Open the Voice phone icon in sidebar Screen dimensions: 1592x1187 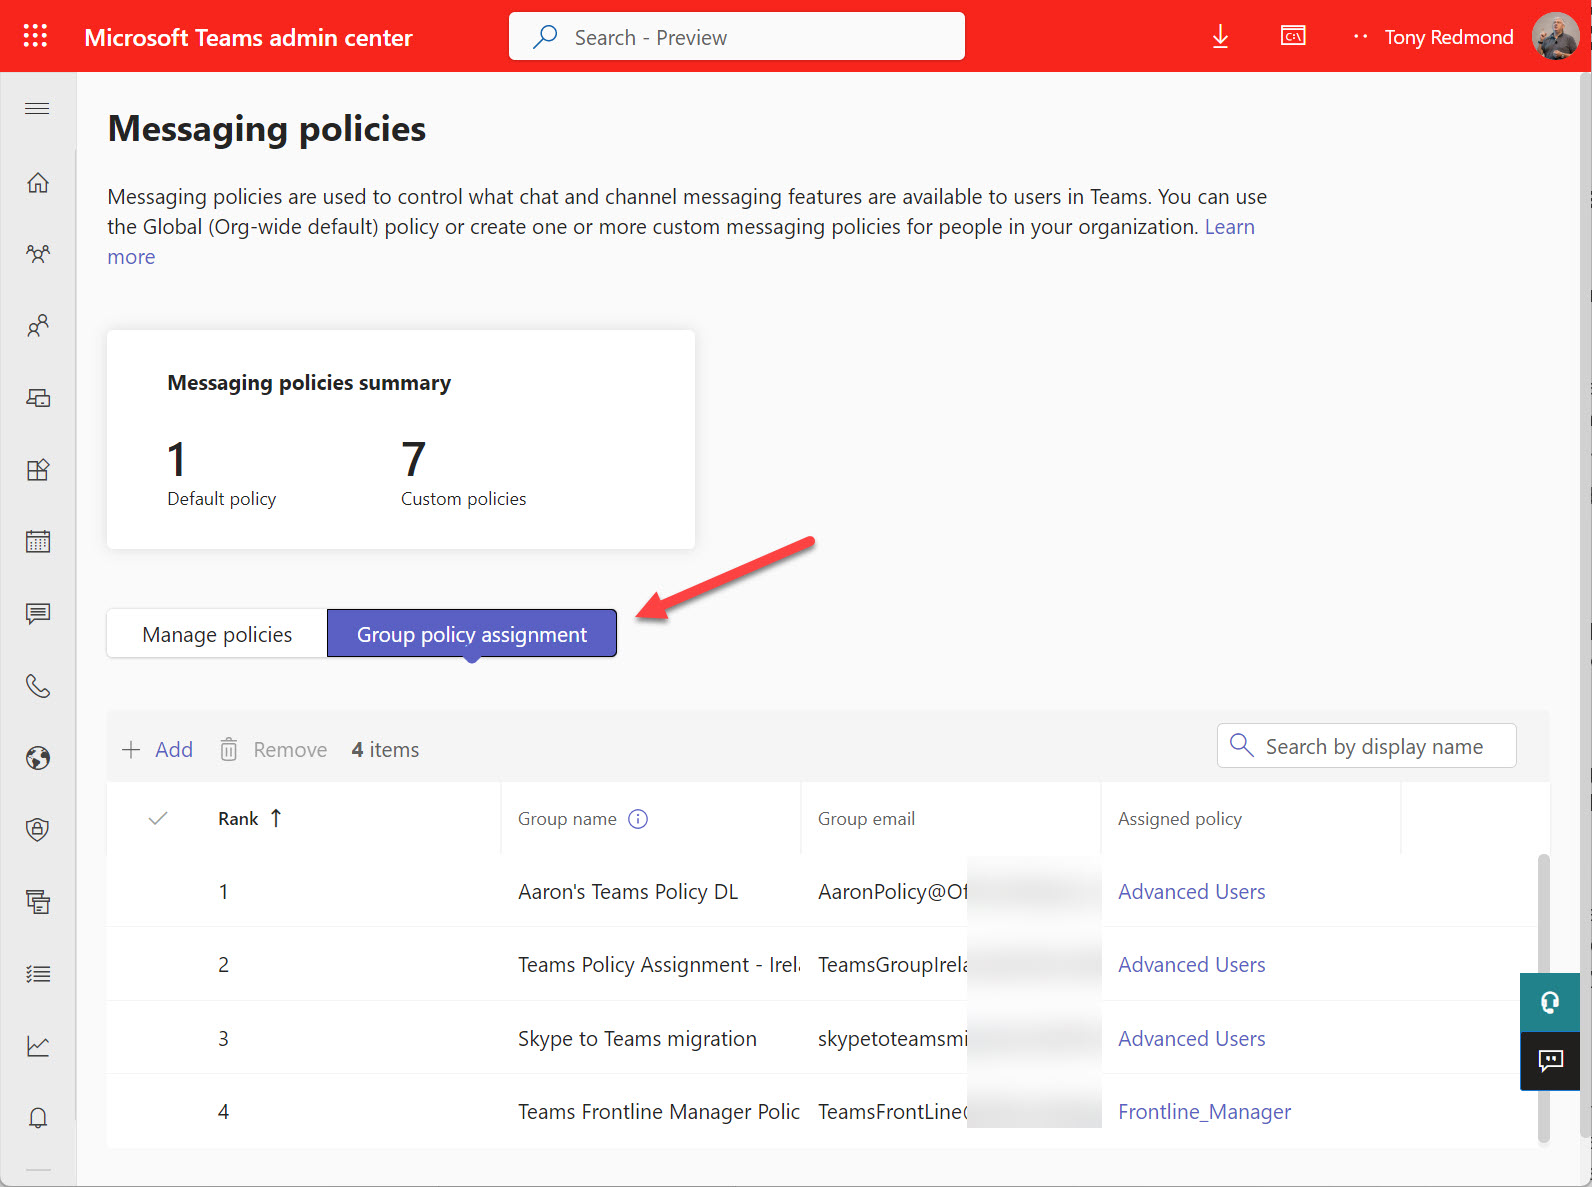pyautogui.click(x=38, y=686)
